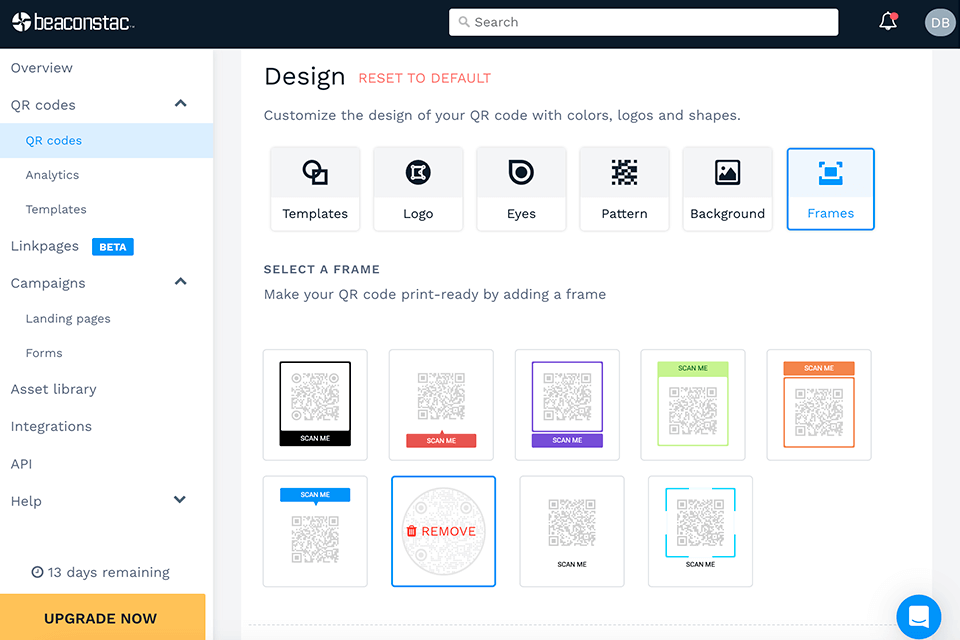Click the search magnifier icon
This screenshot has width=960, height=640.
(464, 22)
